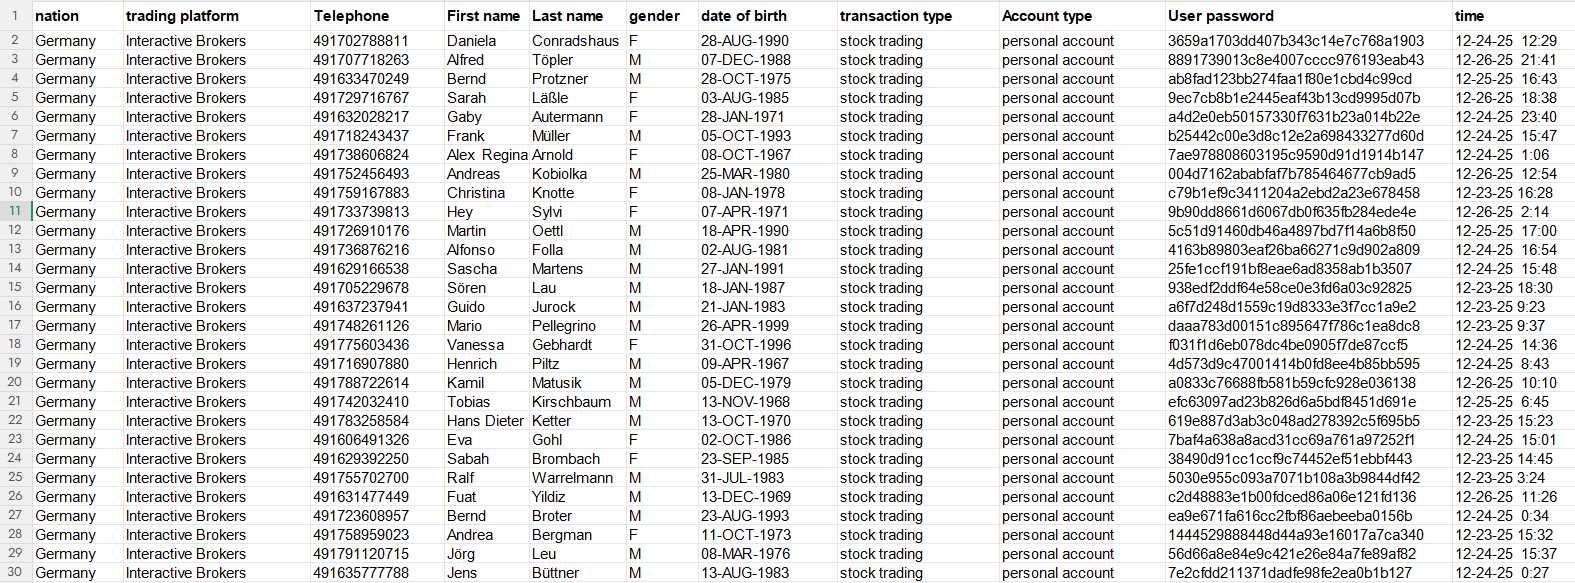Click date of birth 28-AUG-1990
Screen dimensions: 1575x583
(x=767, y=41)
